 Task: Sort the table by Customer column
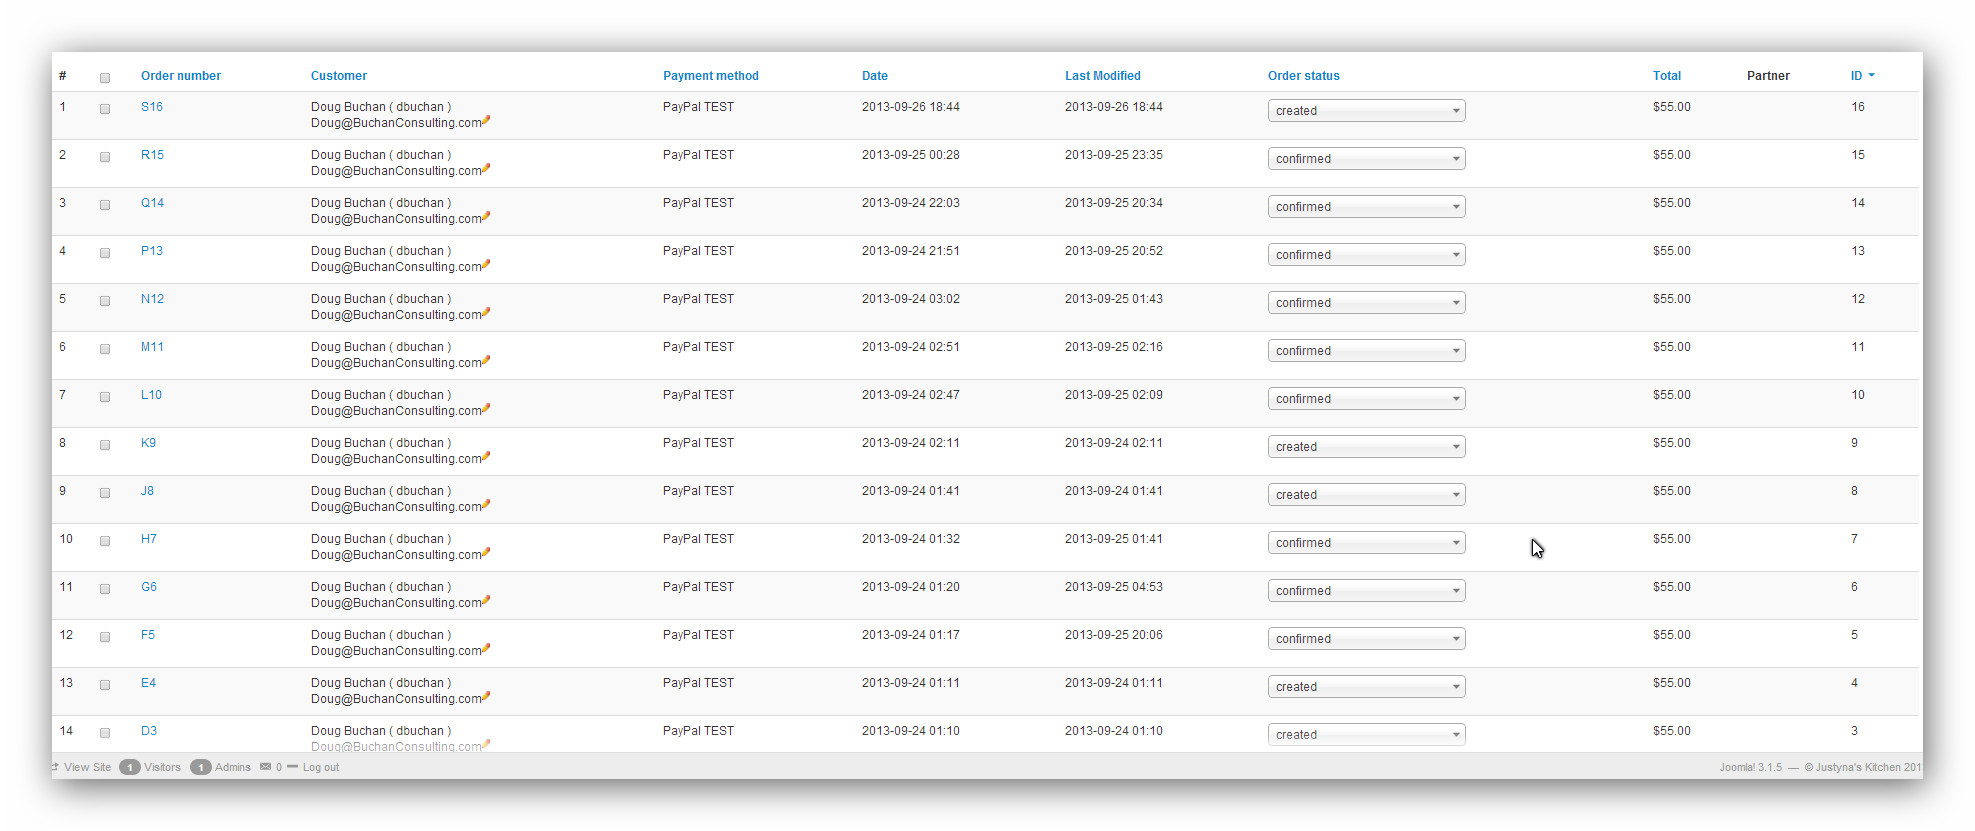(339, 76)
